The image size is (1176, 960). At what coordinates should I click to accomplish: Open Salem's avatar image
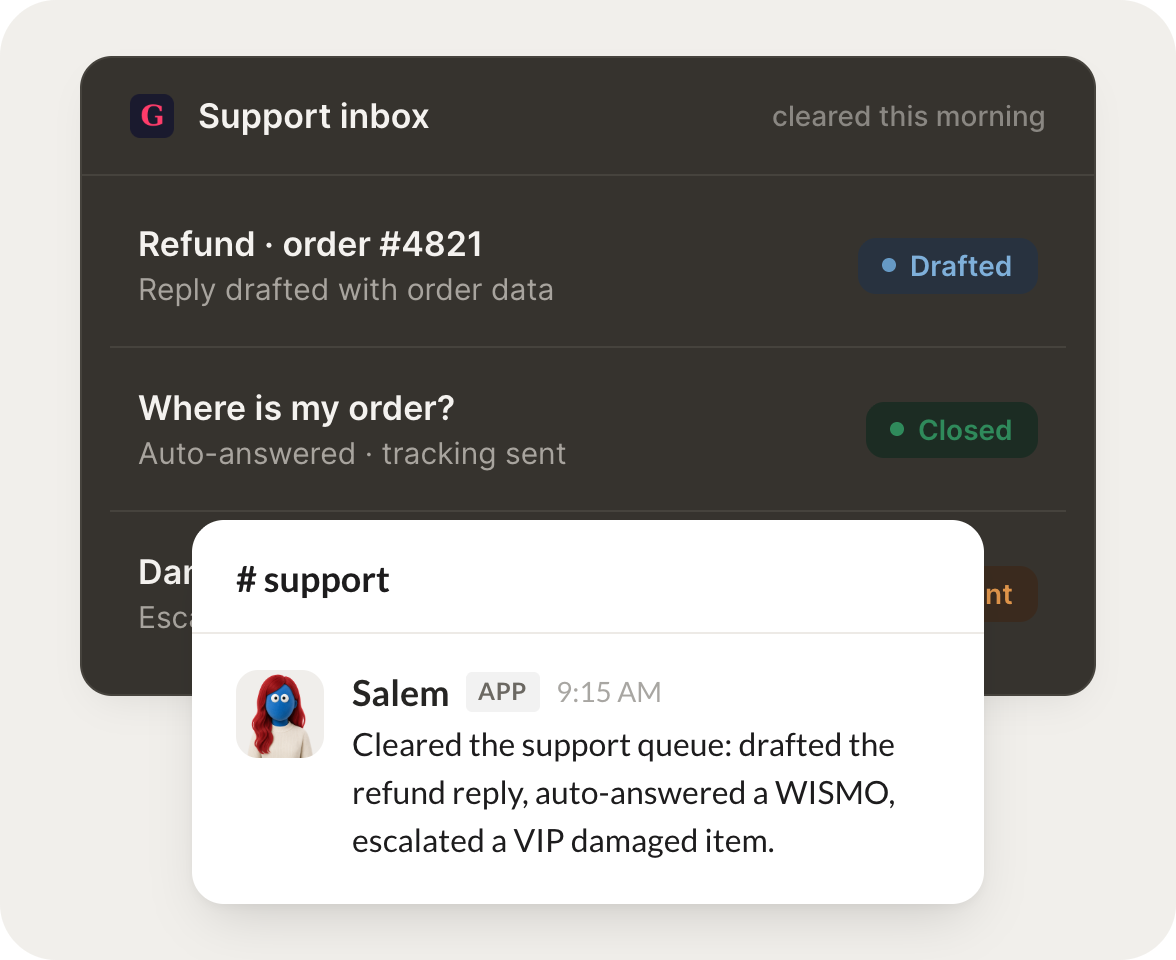click(x=280, y=714)
